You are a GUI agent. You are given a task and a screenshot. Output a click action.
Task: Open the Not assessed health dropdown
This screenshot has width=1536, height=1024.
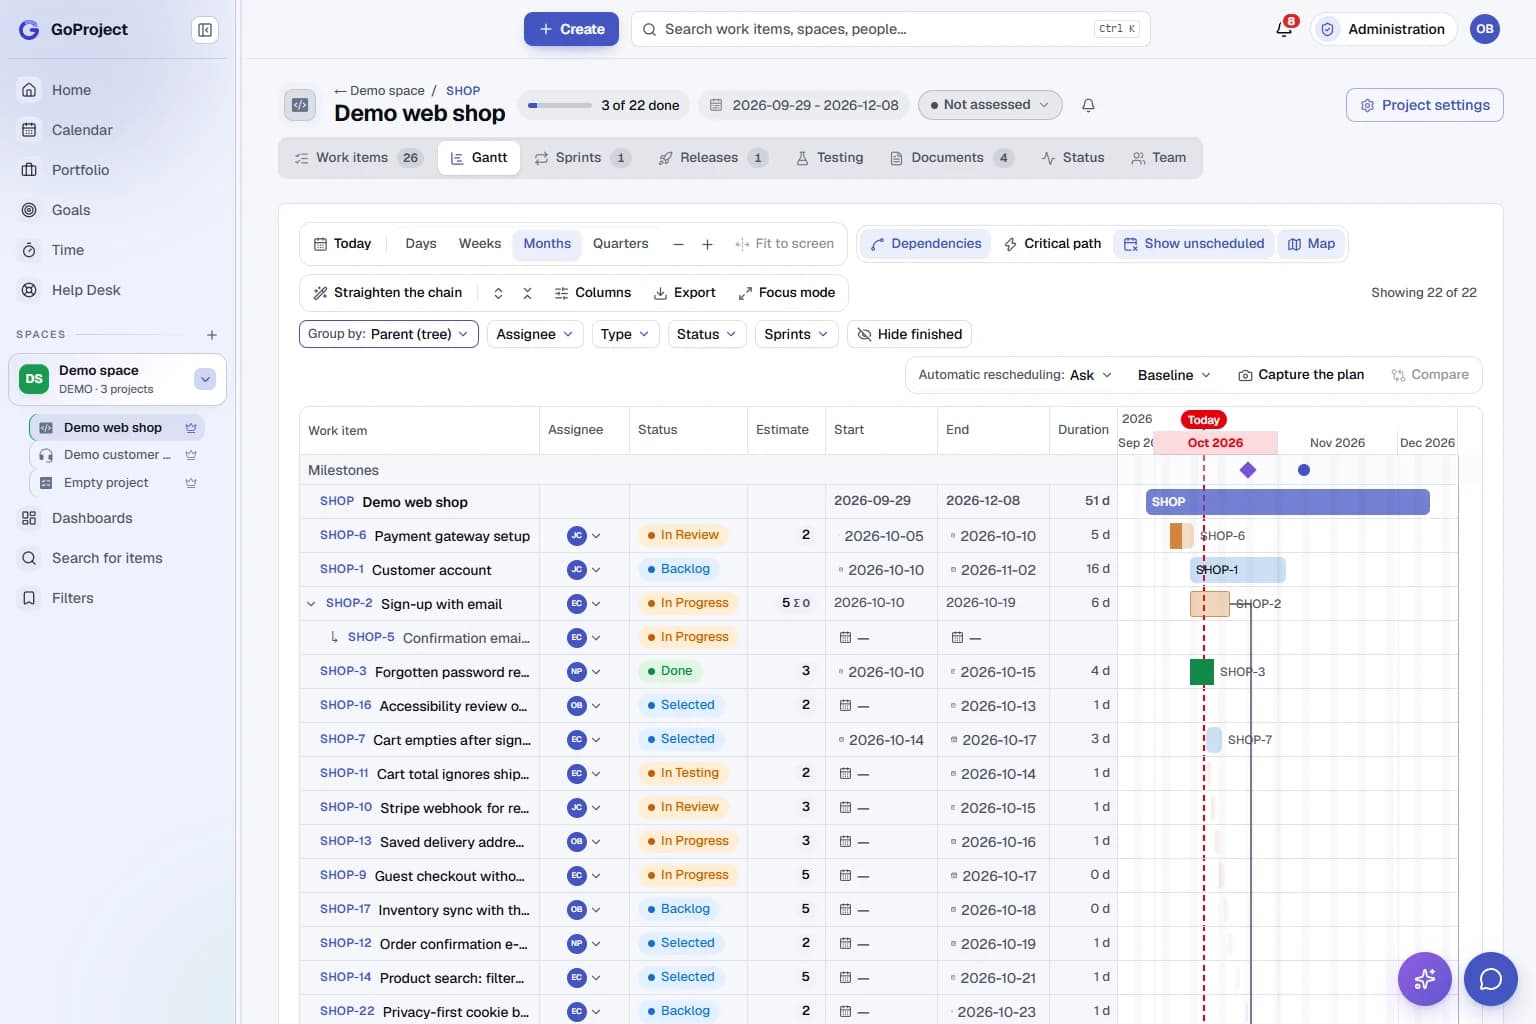tap(989, 105)
